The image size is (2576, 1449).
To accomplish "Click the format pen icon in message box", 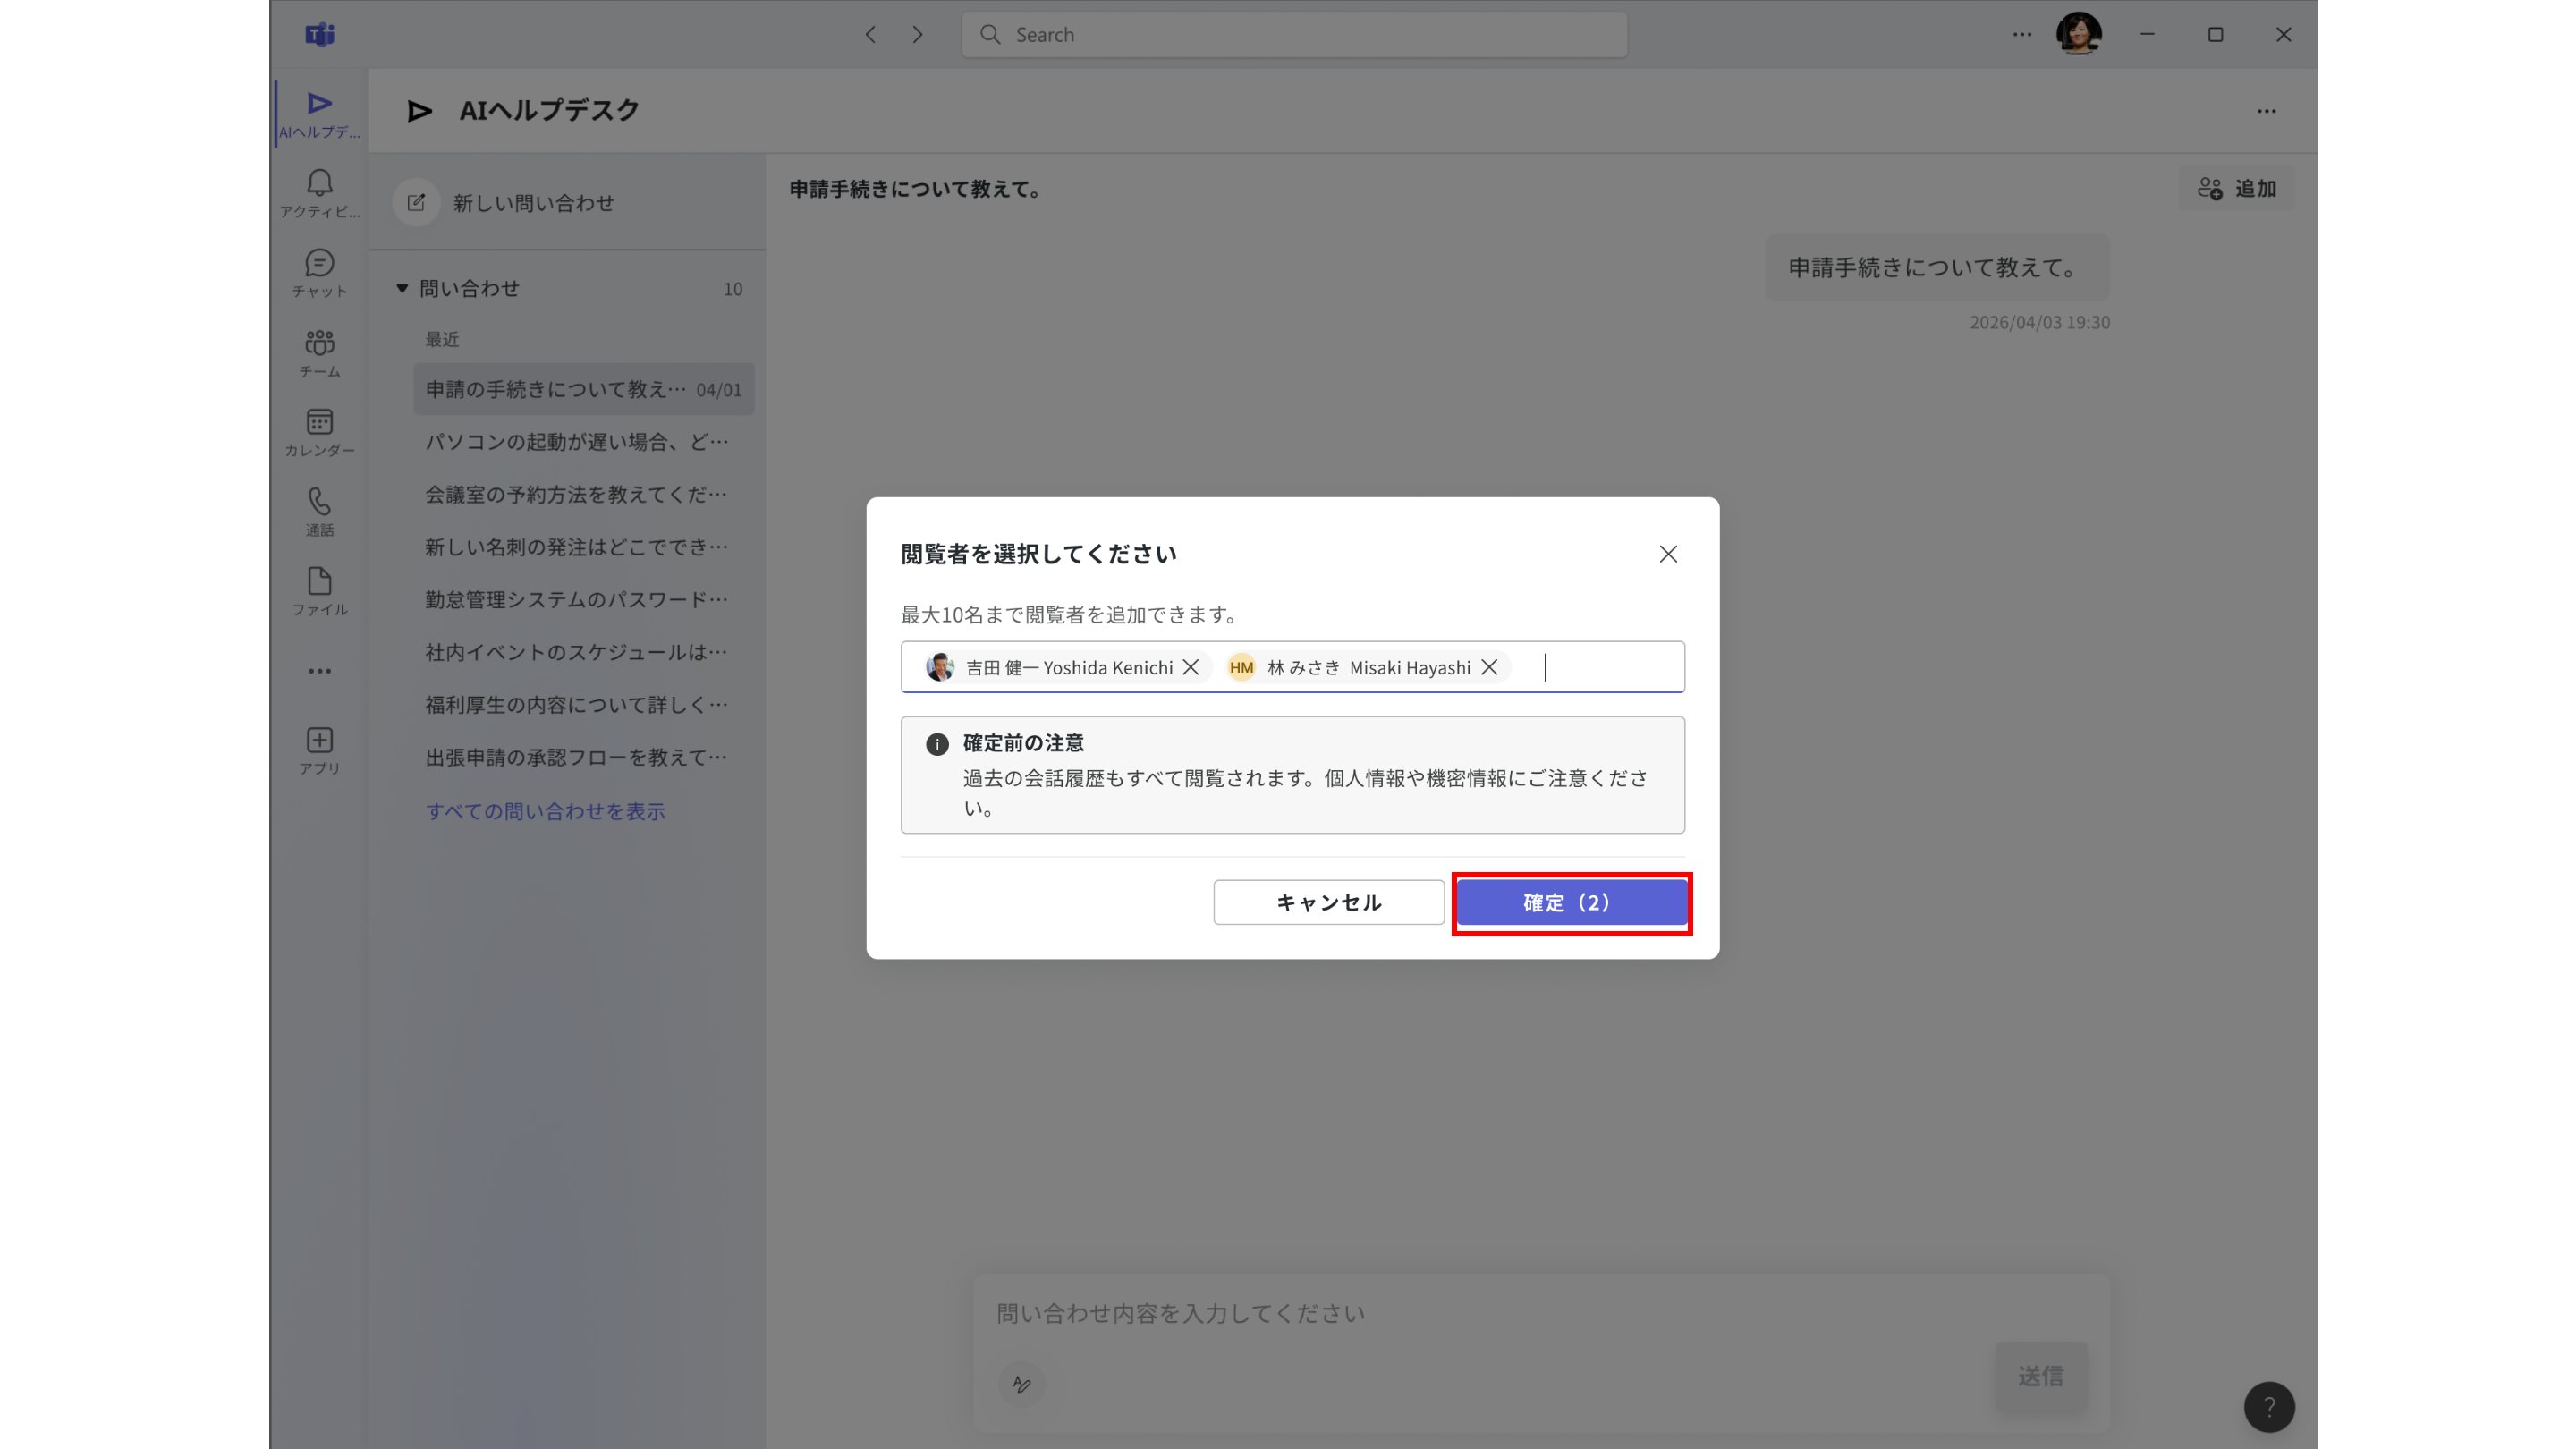I will pos(1021,1384).
